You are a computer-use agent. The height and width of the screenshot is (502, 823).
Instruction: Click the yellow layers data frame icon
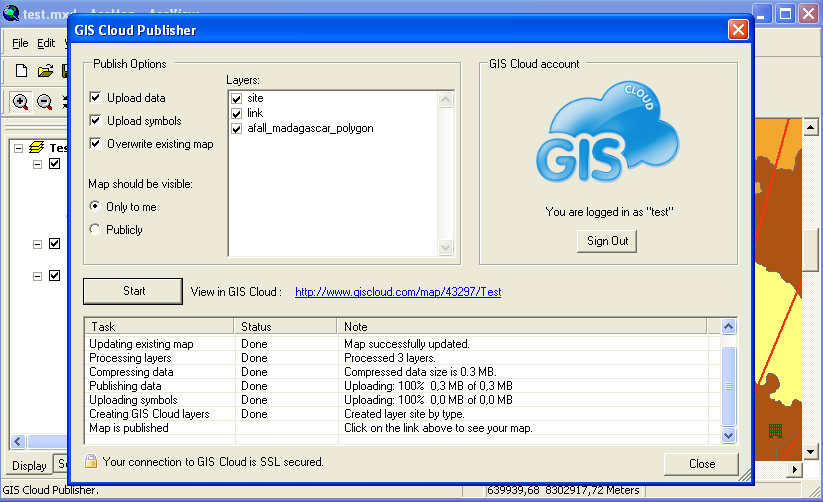[37, 147]
